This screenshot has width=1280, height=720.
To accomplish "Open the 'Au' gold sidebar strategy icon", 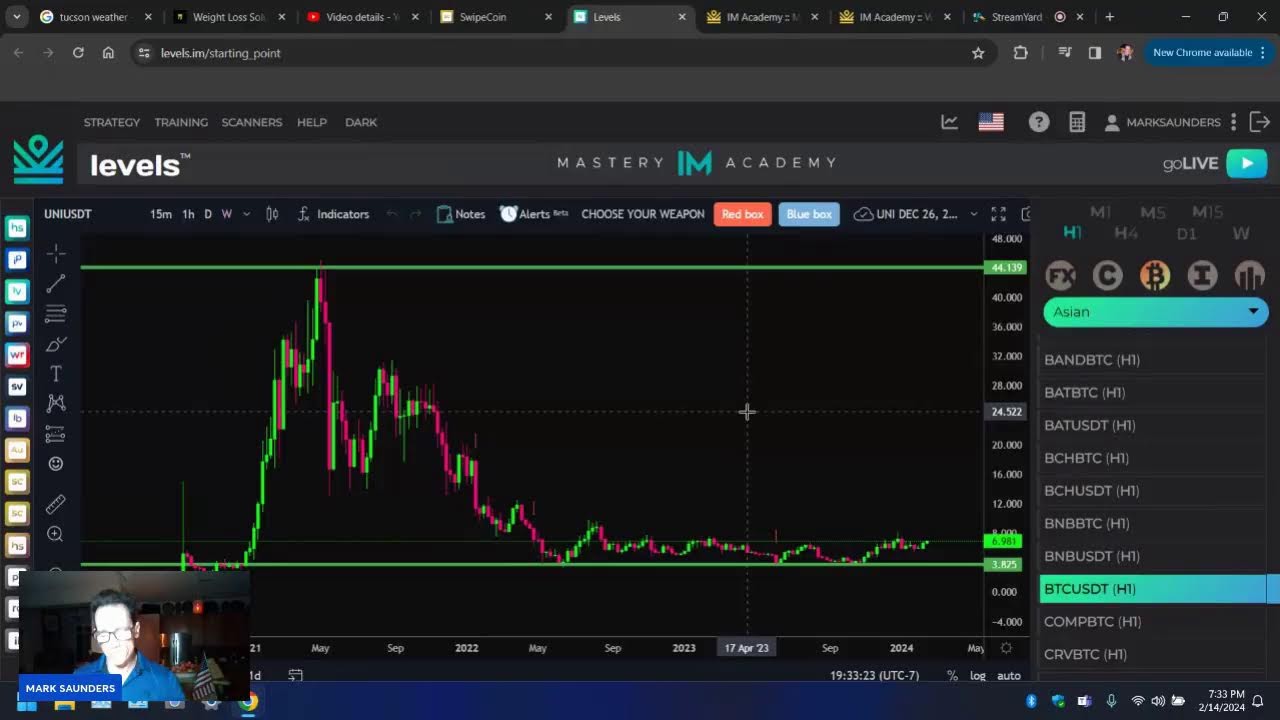I will 16,450.
